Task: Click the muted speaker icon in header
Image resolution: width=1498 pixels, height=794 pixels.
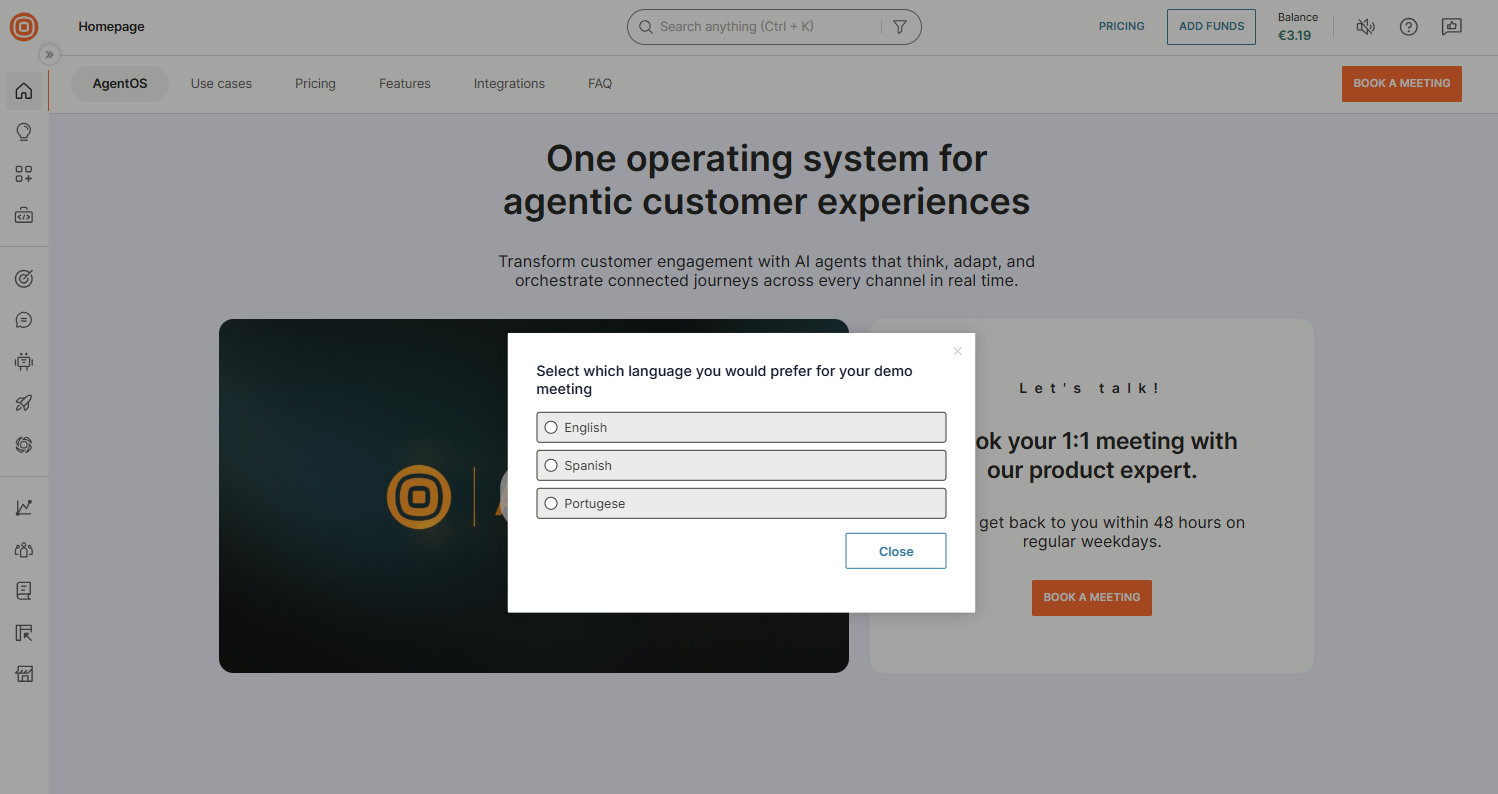Action: coord(1365,27)
